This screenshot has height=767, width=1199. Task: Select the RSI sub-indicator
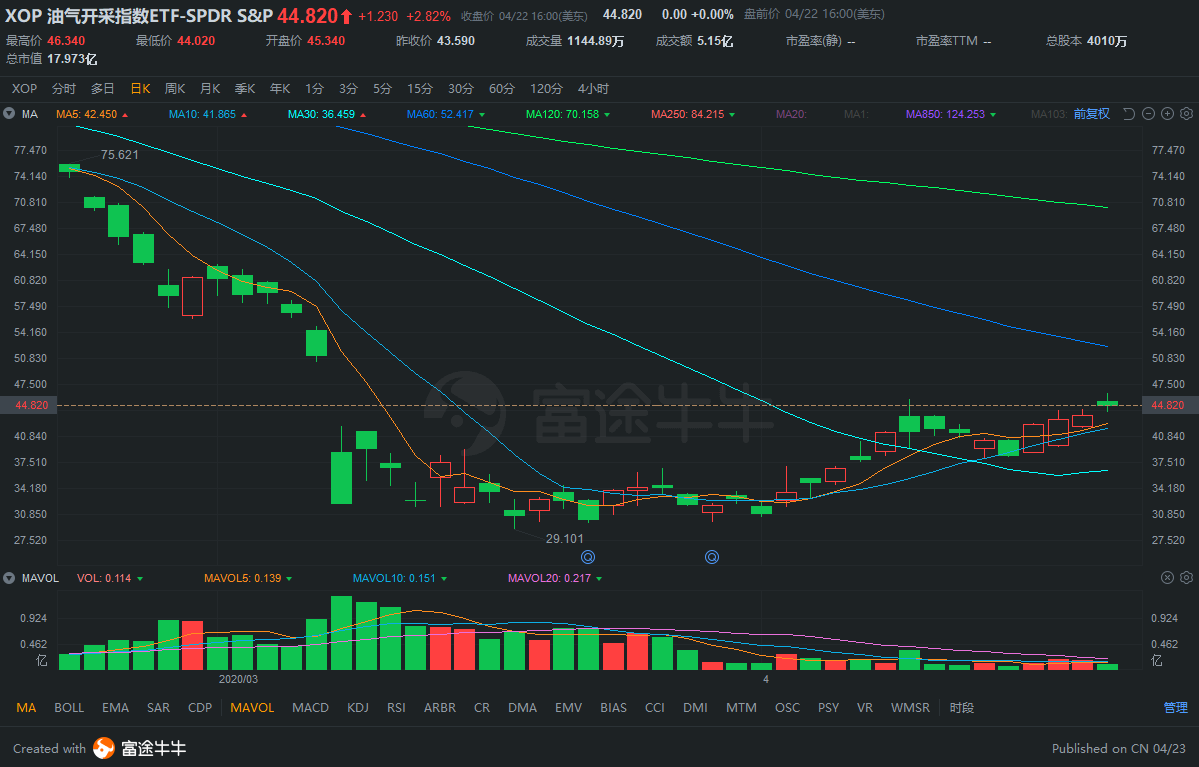396,707
